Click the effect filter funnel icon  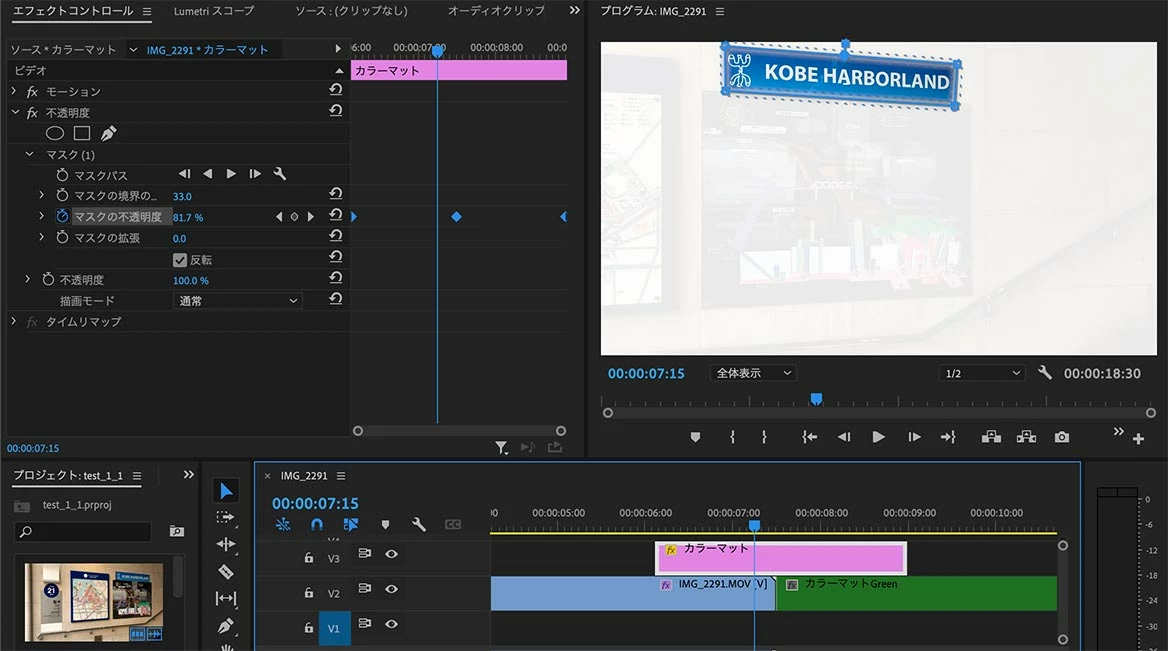pos(501,447)
